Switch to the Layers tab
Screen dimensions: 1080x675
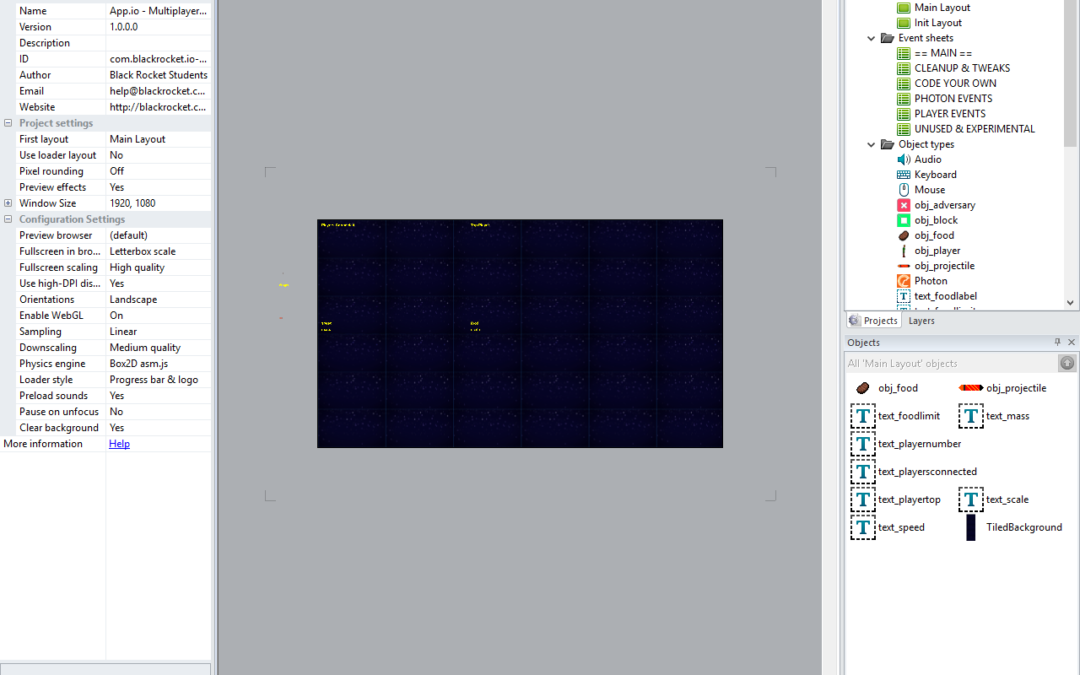[921, 321]
